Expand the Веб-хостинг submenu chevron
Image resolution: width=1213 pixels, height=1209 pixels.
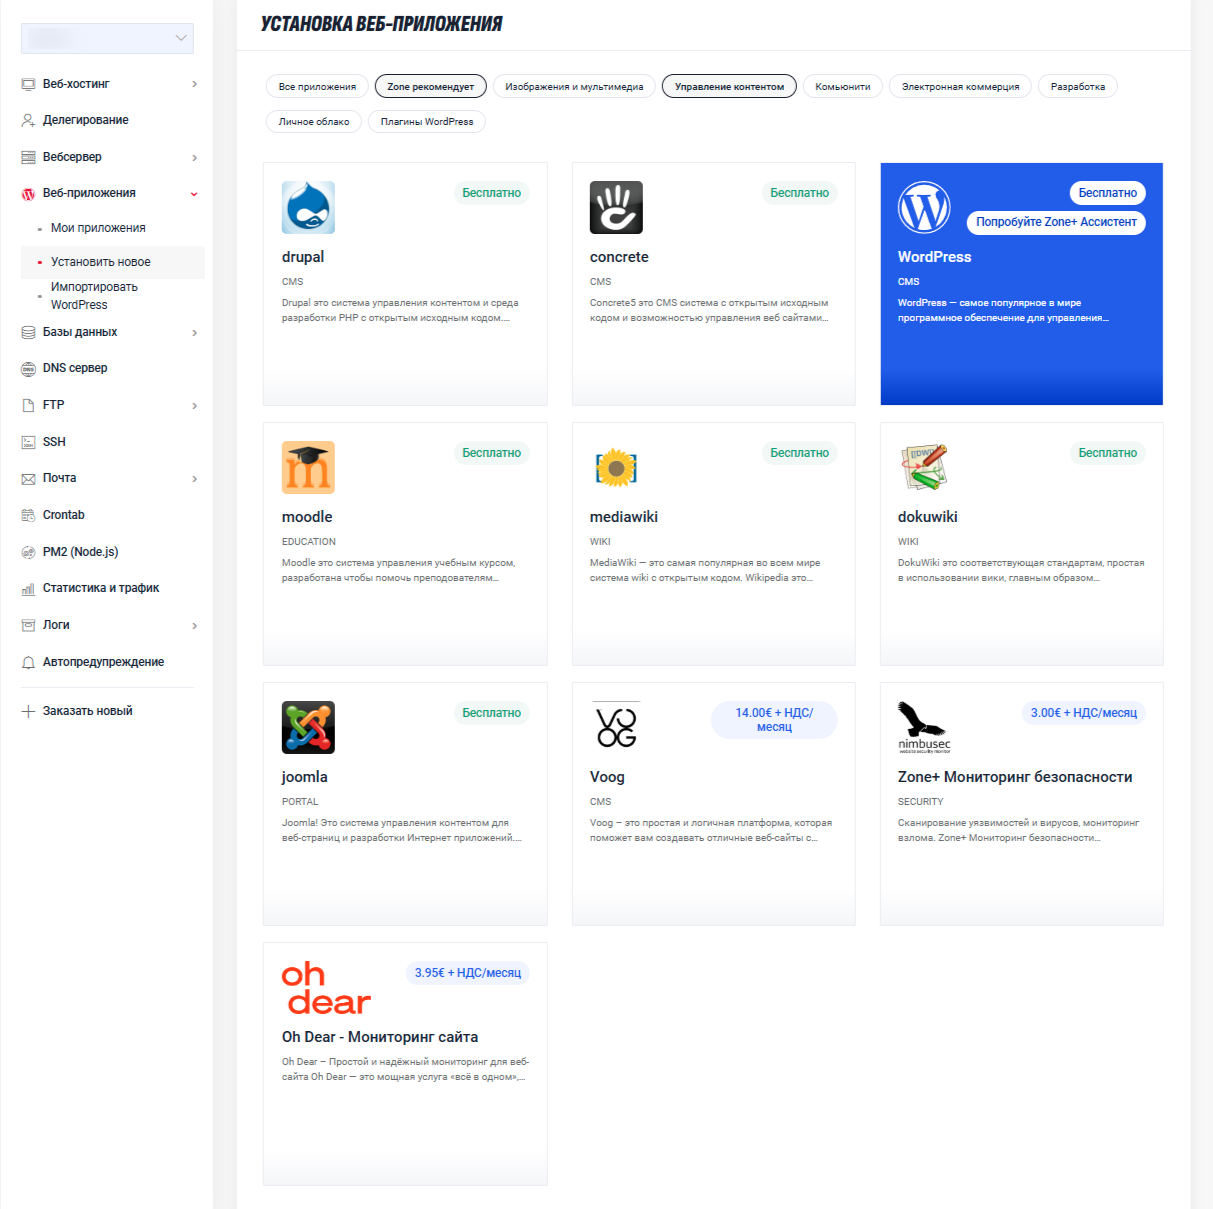click(194, 84)
